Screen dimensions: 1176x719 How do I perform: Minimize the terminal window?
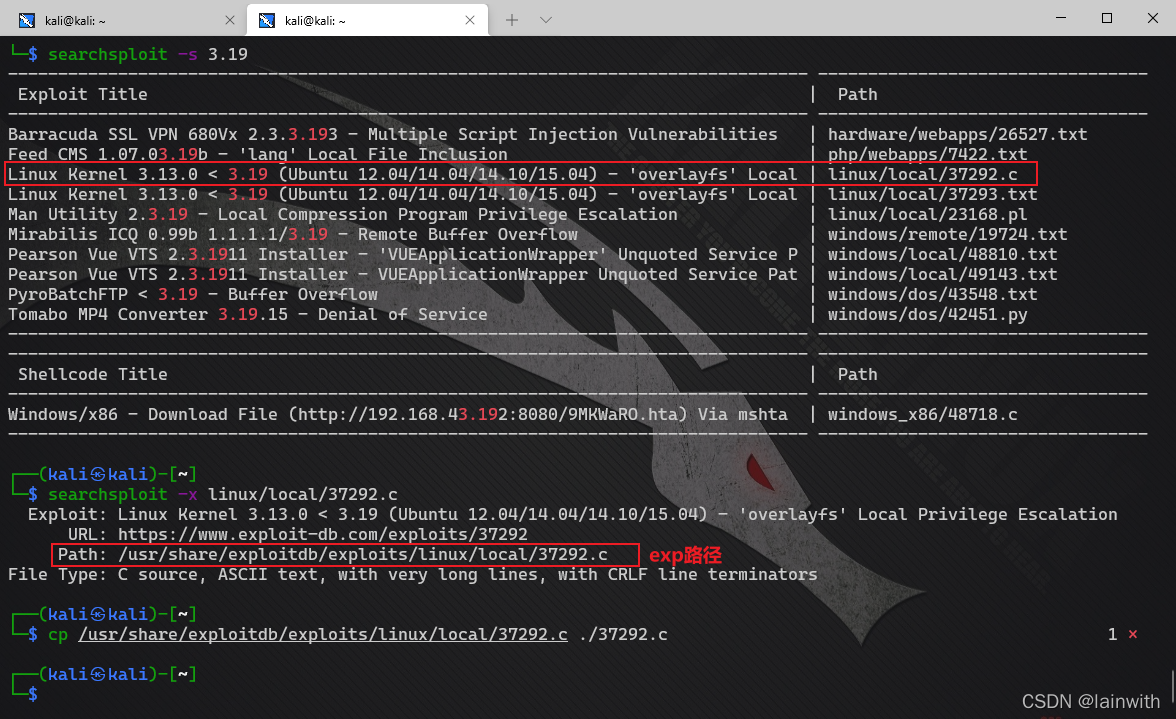(x=1060, y=17)
